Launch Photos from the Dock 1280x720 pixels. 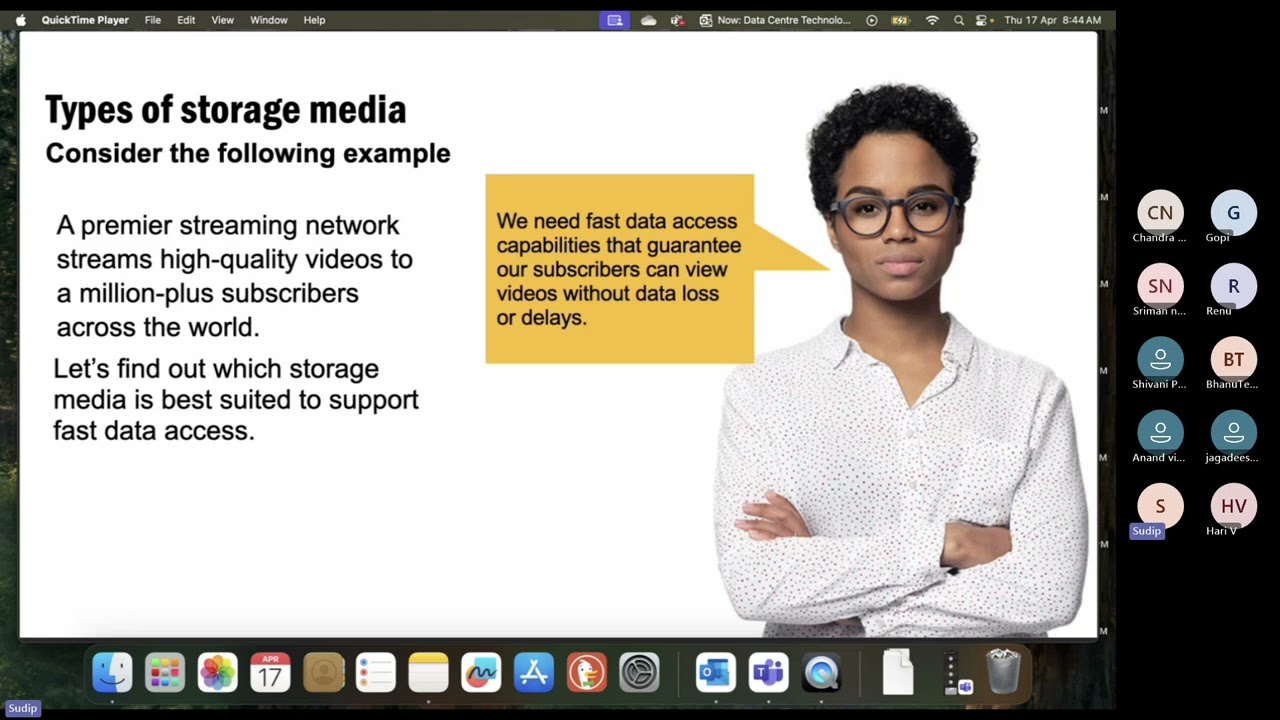[x=217, y=672]
